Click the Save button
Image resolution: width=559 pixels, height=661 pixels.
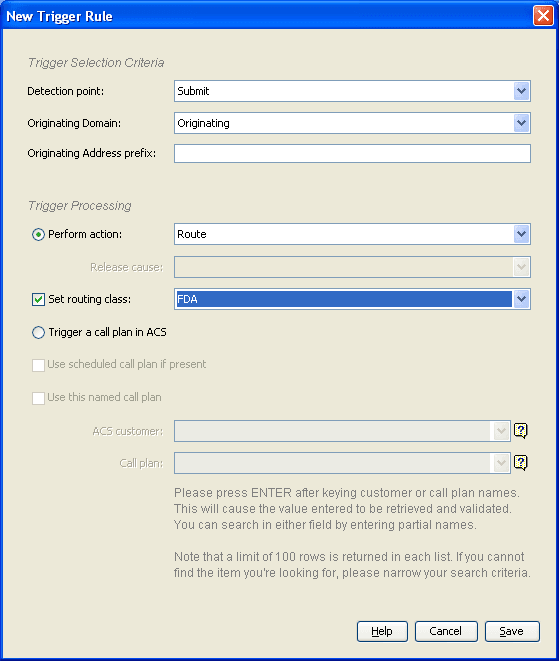(512, 631)
